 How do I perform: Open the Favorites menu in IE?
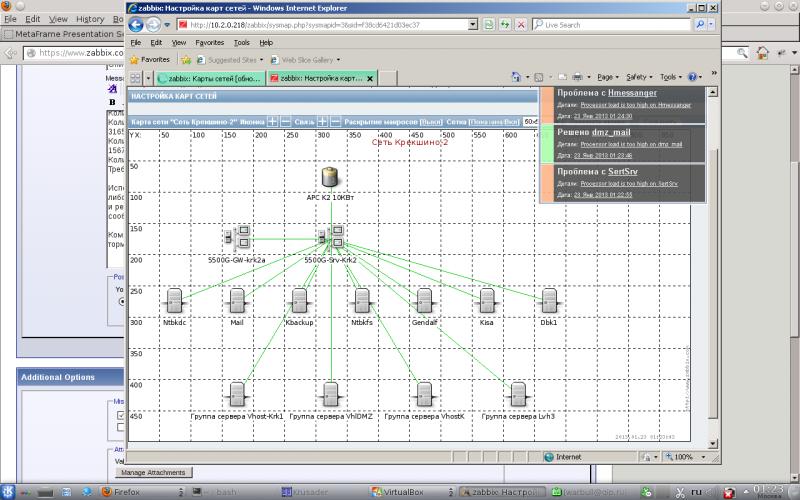pos(210,43)
